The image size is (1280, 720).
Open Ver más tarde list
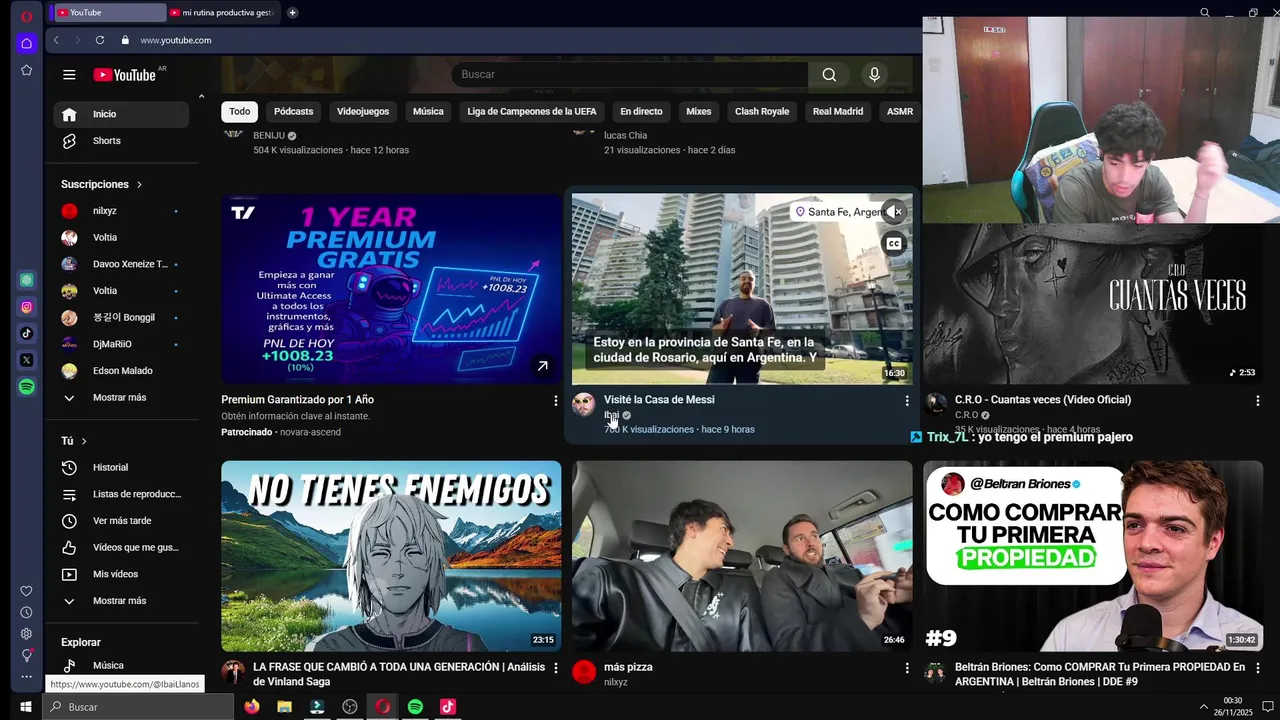(121, 521)
